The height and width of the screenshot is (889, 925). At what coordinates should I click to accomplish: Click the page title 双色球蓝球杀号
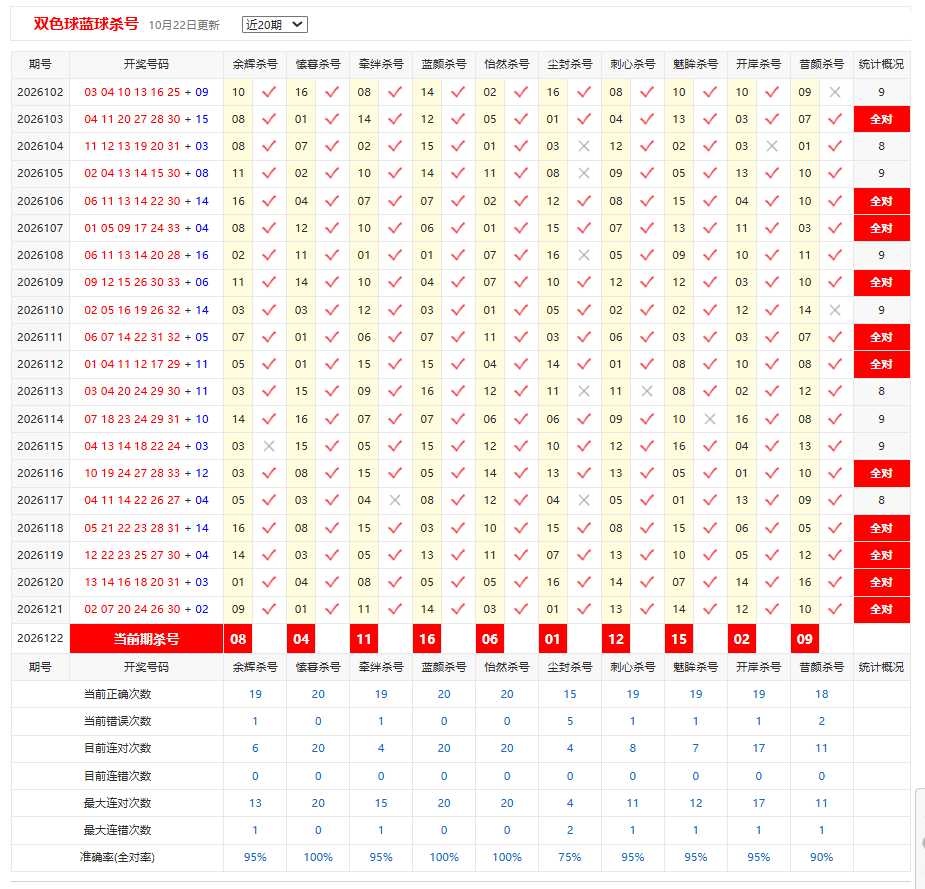tap(86, 24)
